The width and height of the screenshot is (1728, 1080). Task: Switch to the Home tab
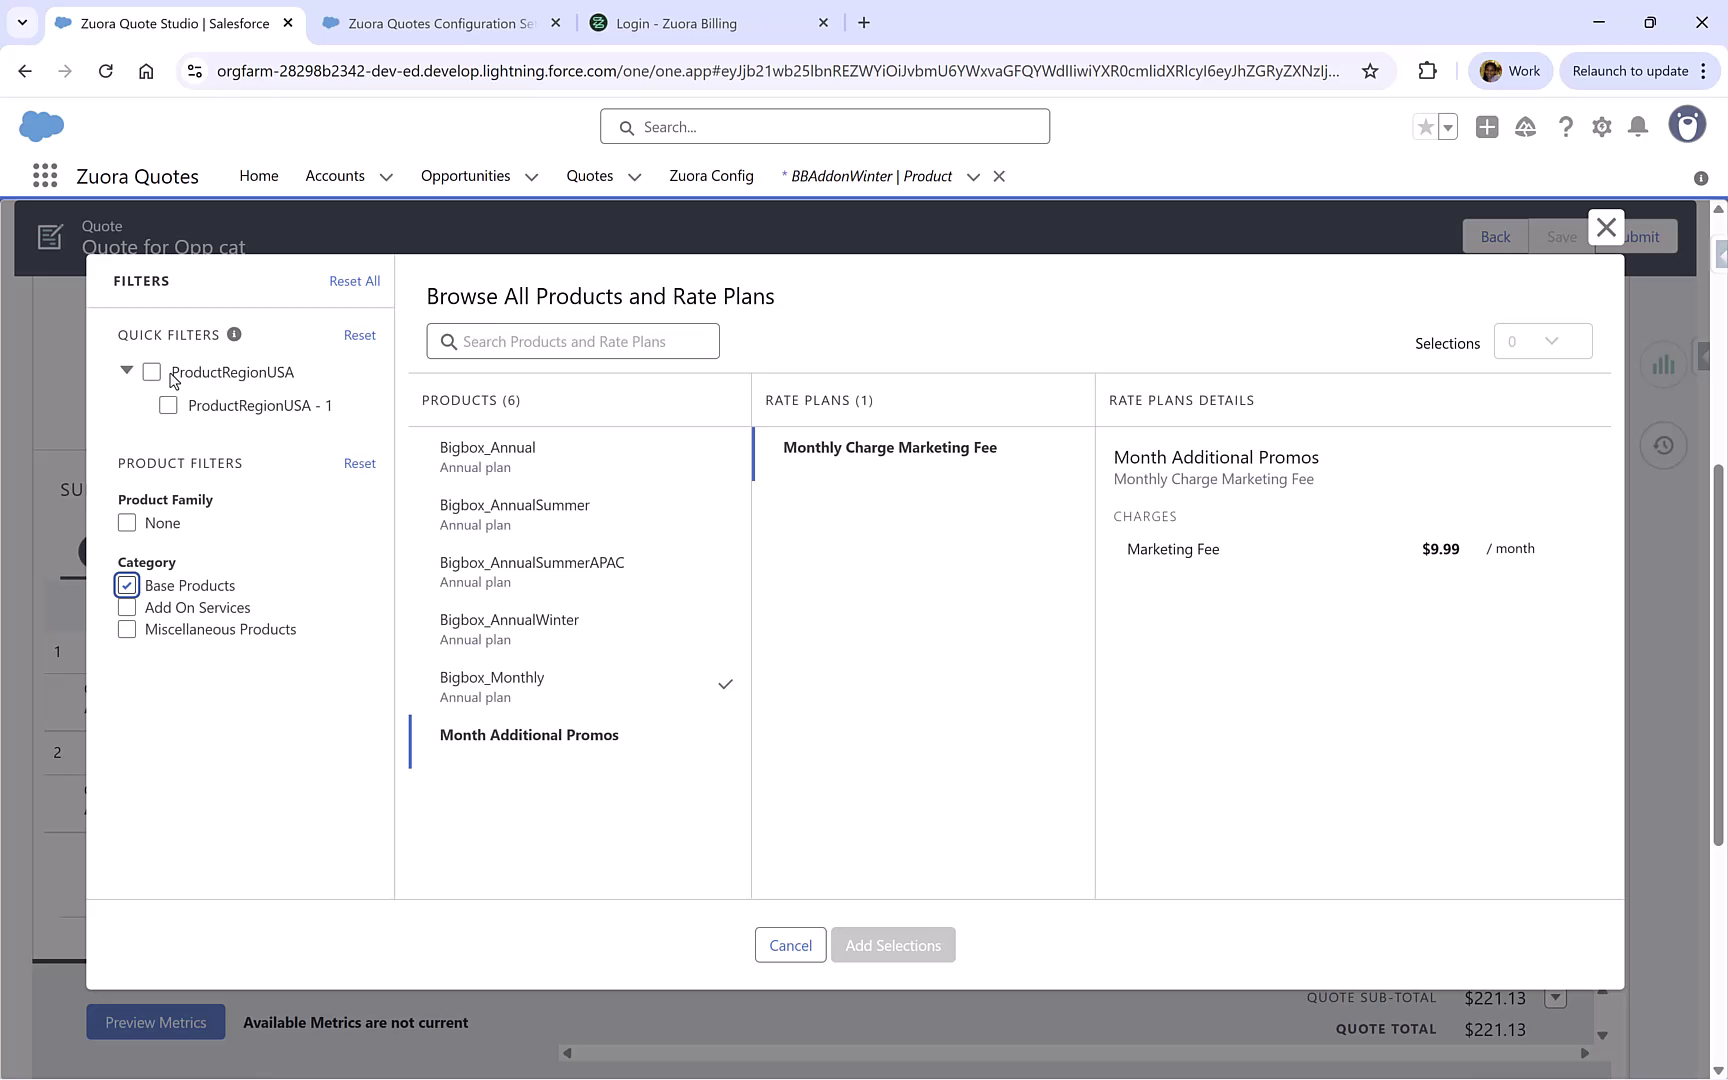tap(258, 176)
